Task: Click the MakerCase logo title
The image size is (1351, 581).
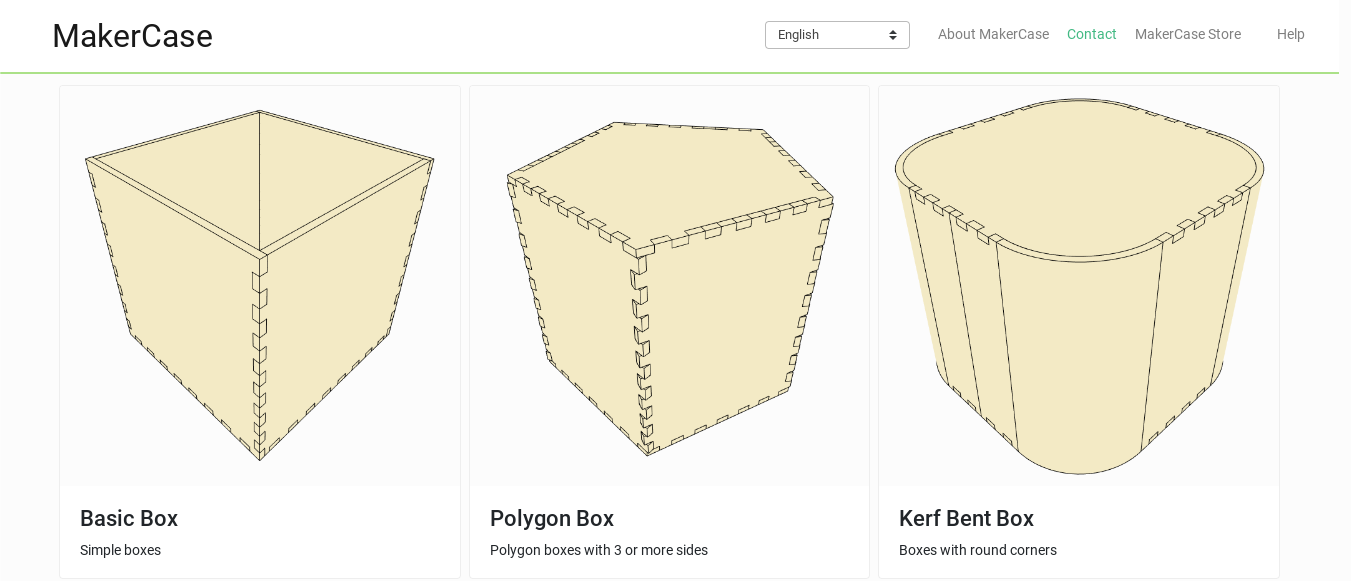Action: 132,36
